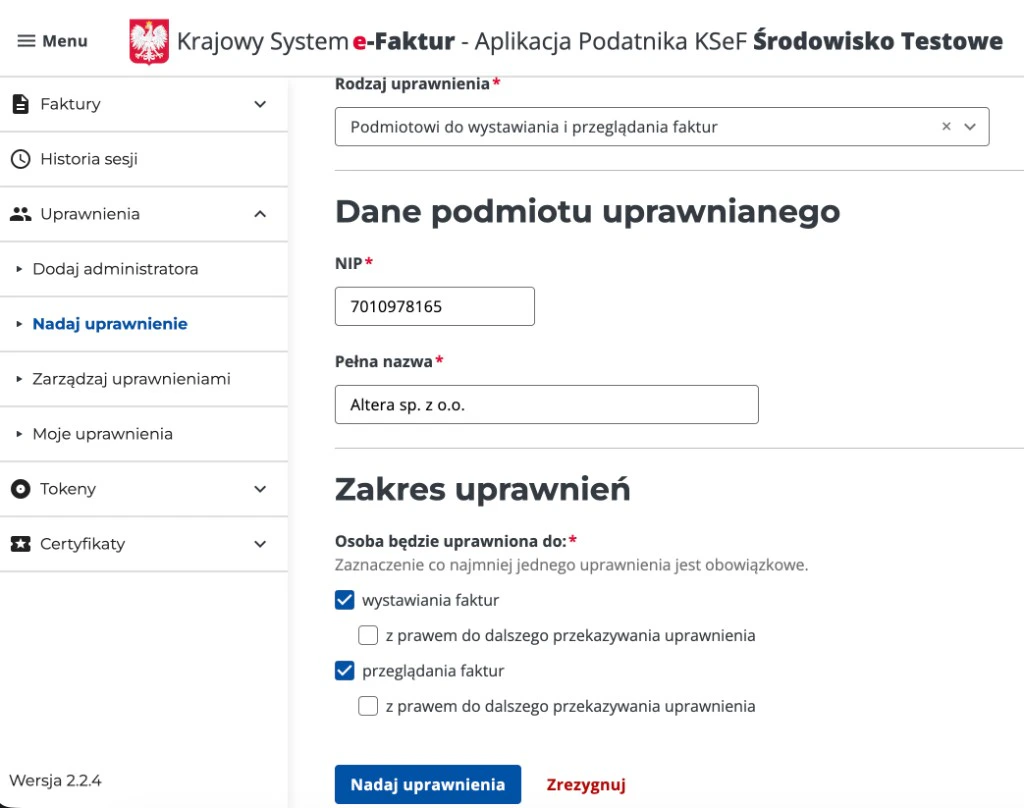The height and width of the screenshot is (808, 1024).
Task: Expand the Tokeny section chevron
Action: click(260, 489)
